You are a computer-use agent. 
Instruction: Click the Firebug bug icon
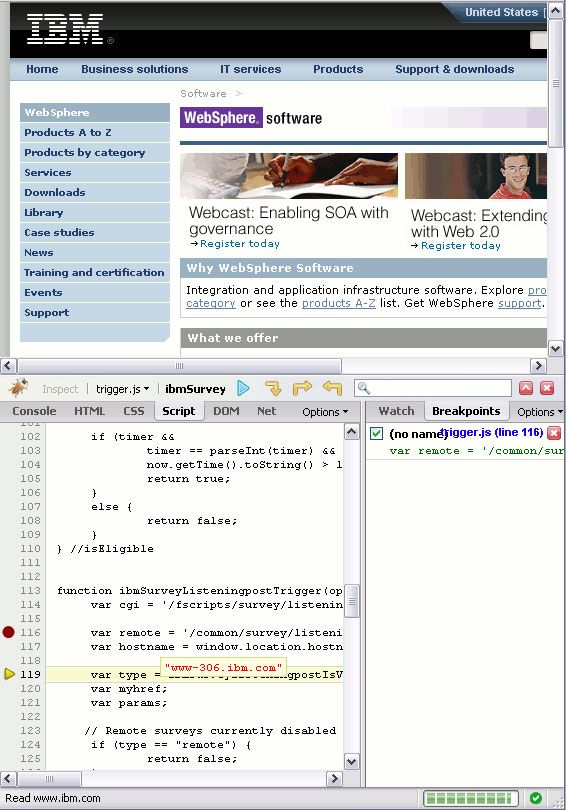click(x=18, y=388)
